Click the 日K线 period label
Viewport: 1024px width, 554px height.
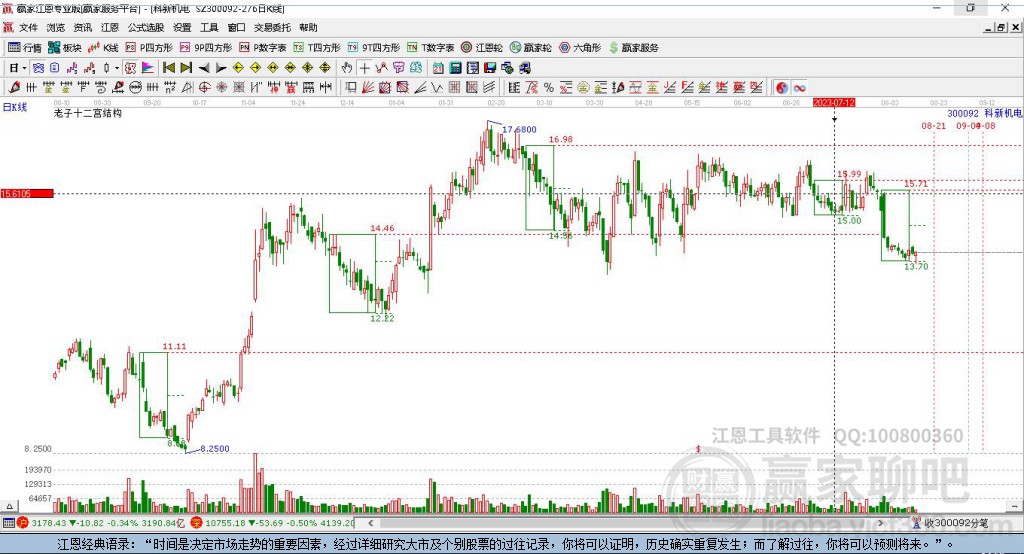15,107
